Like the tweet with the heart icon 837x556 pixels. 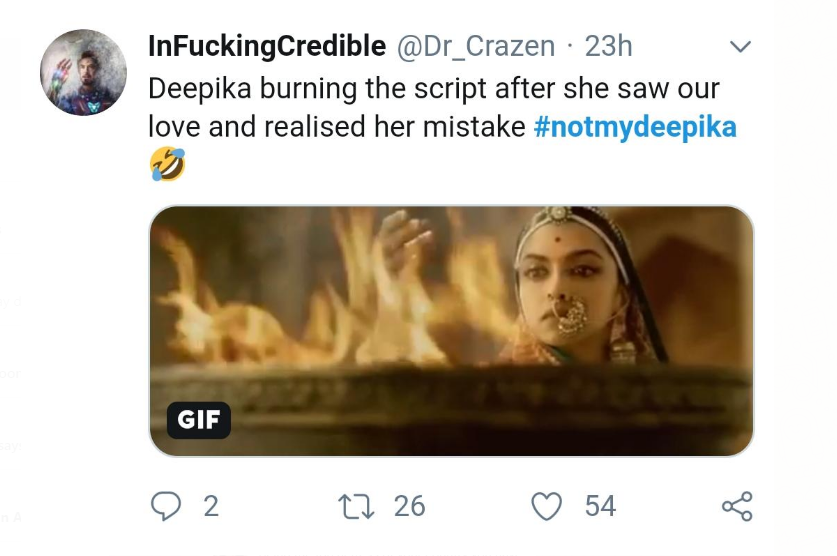click(x=546, y=507)
